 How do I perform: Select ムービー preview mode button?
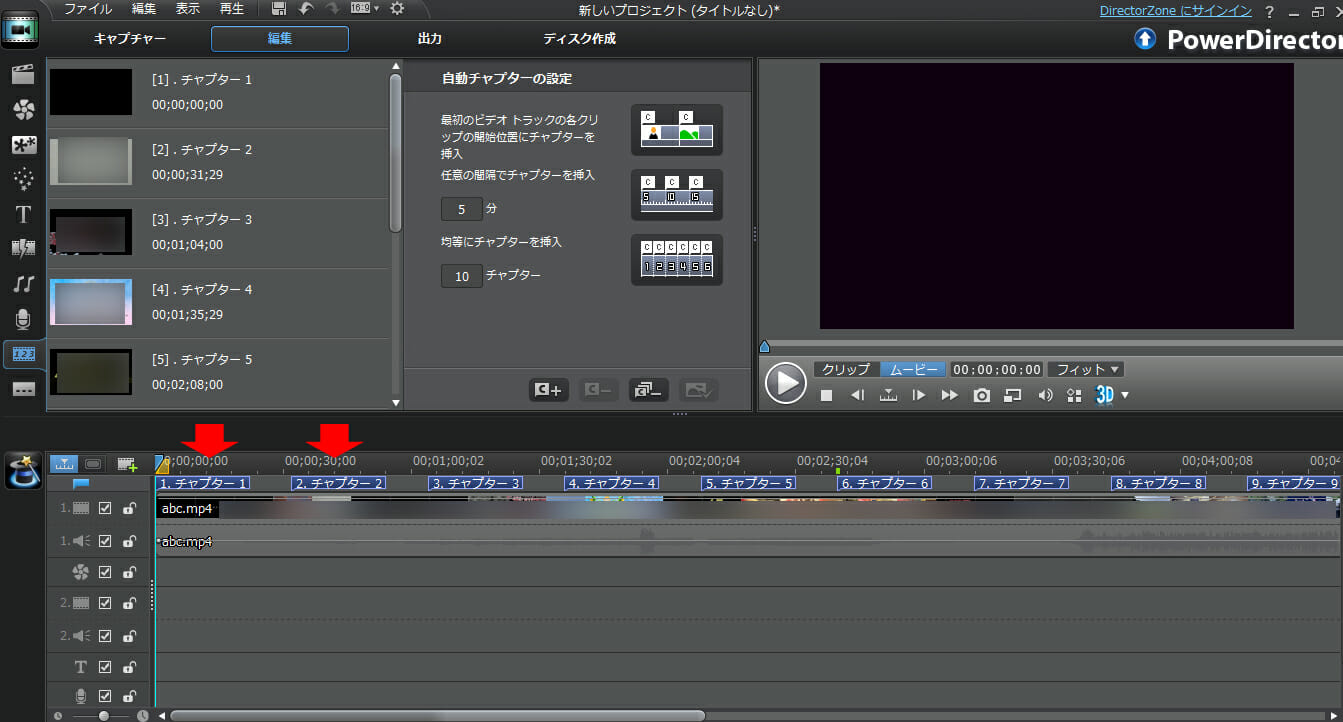[912, 369]
